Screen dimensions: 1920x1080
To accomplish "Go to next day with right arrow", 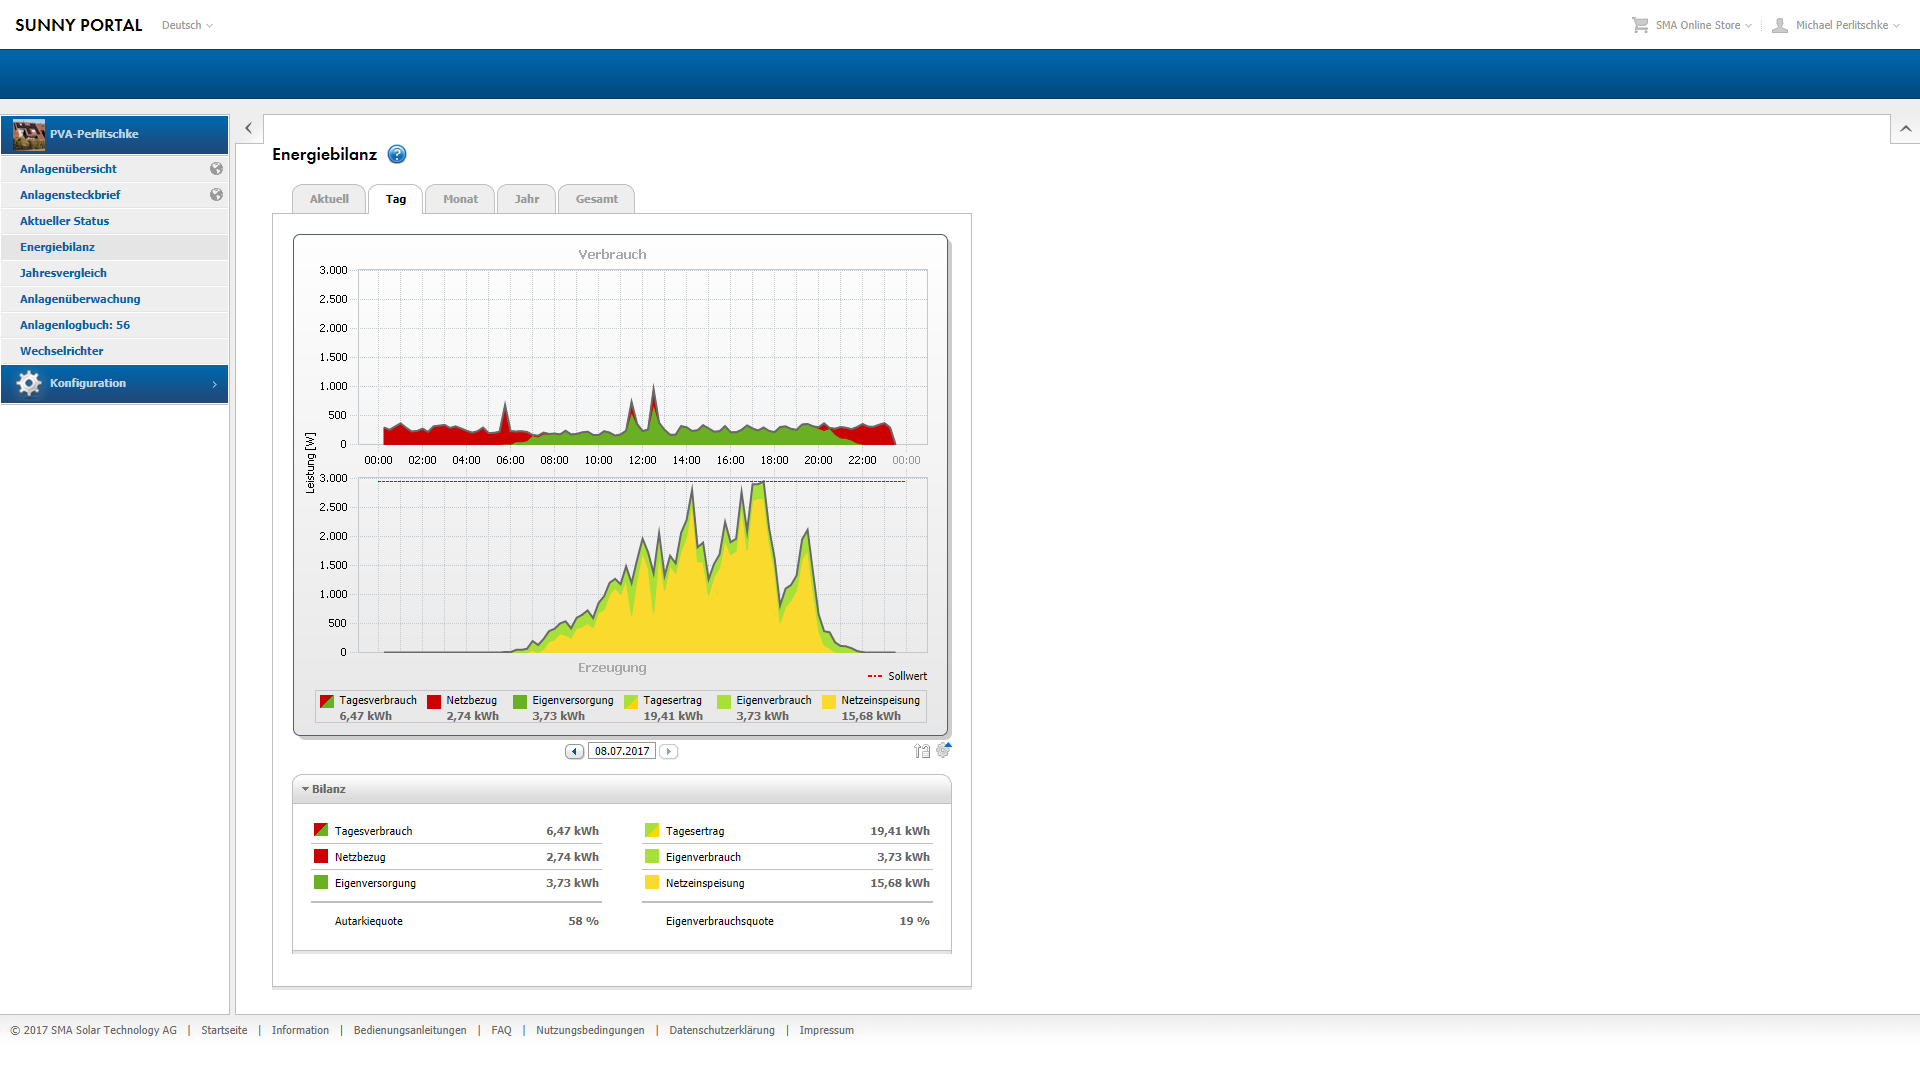I will [669, 751].
